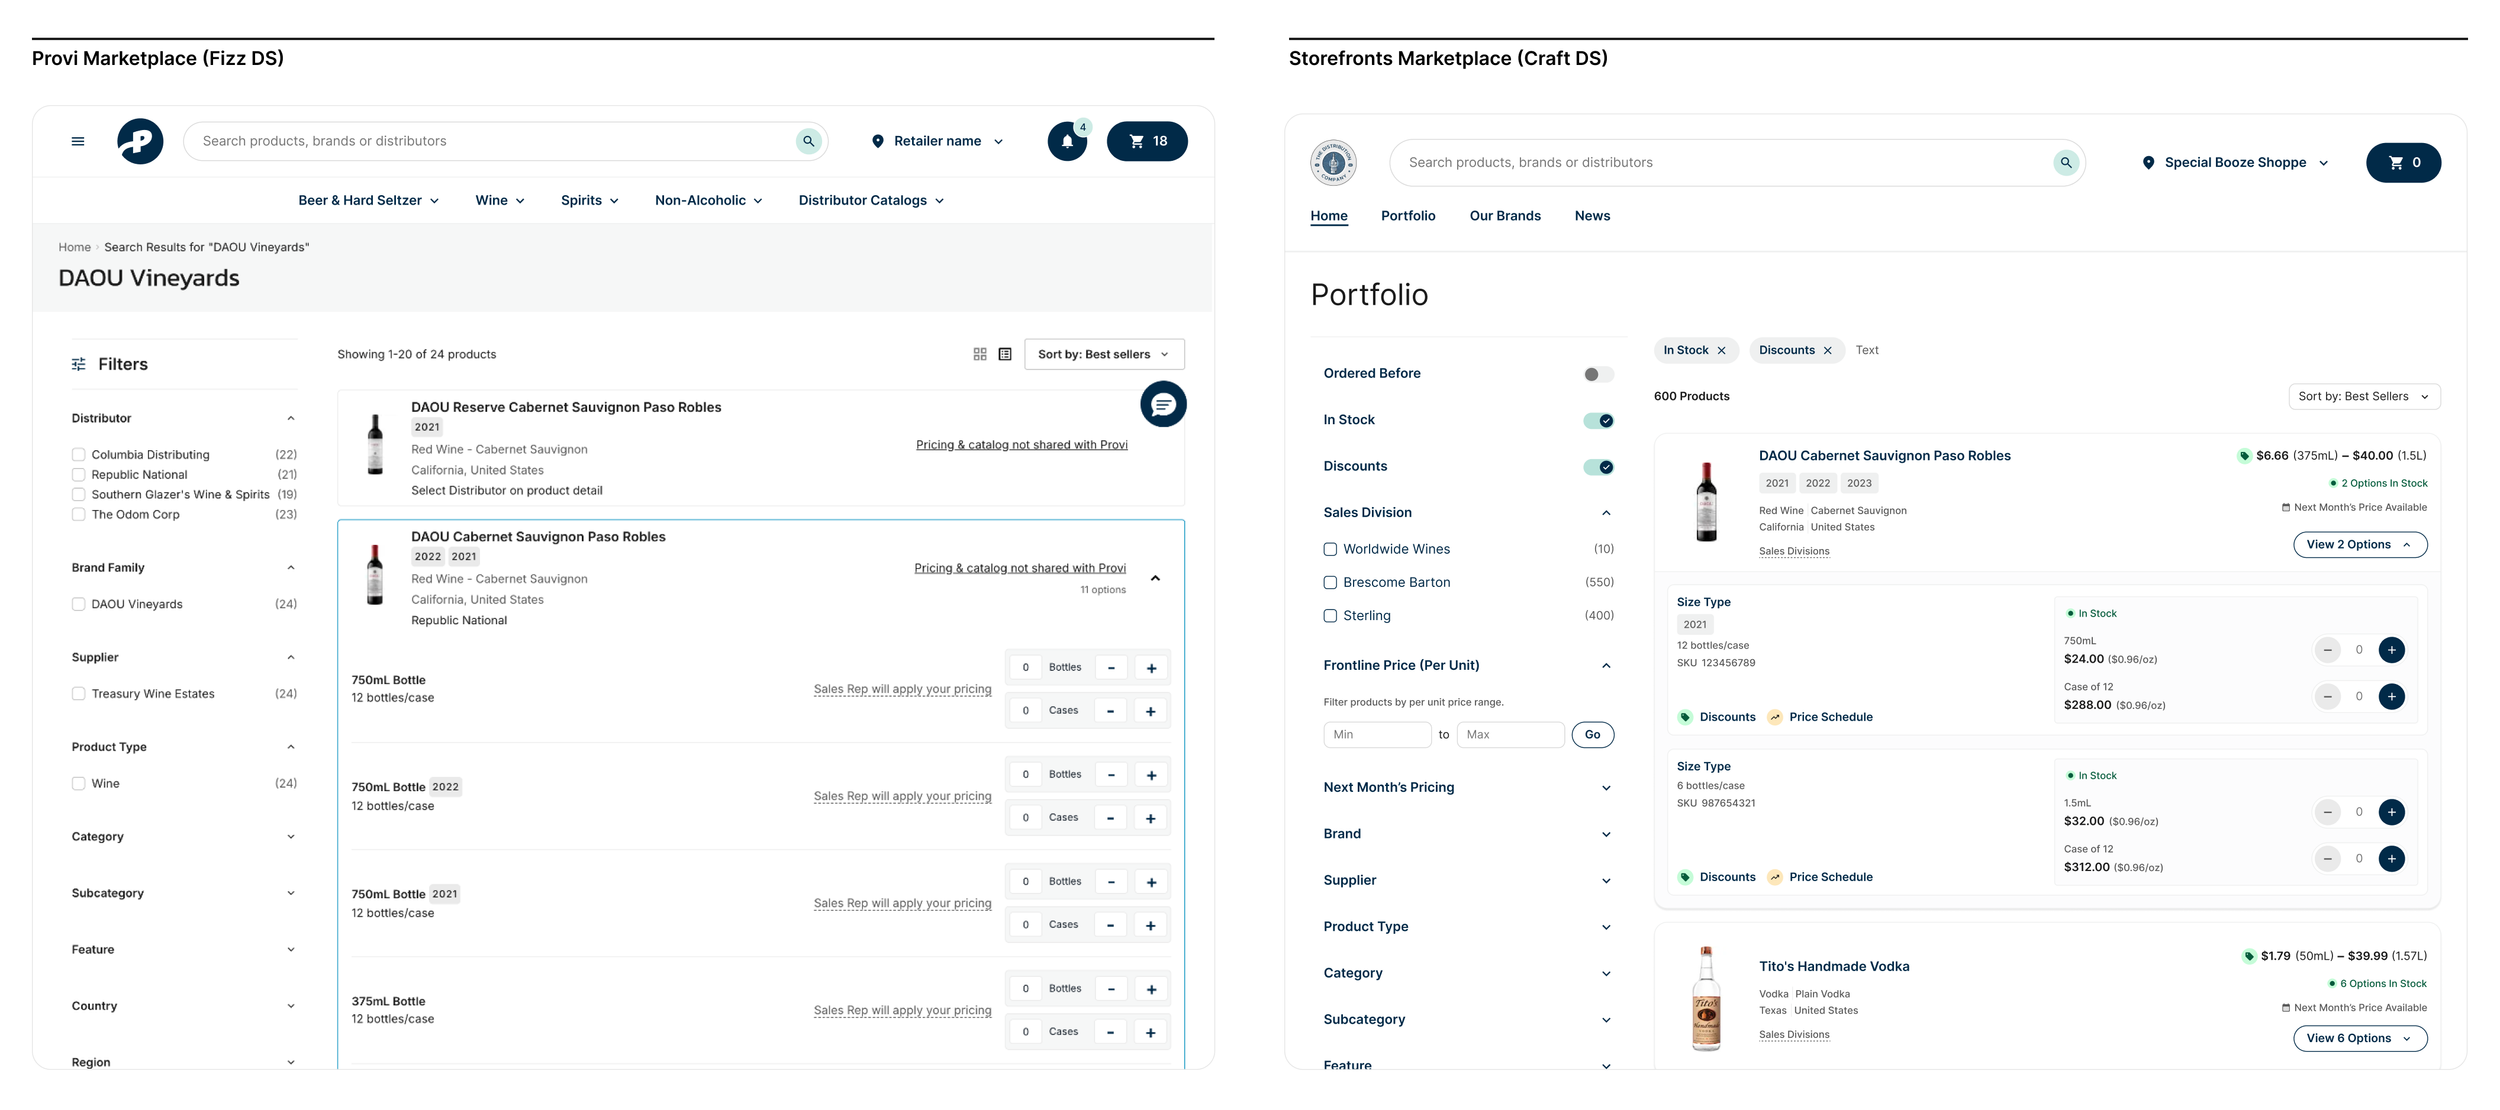Viewport: 2500px width, 1110px height.
Task: Switch to grid view icon
Action: point(980,354)
